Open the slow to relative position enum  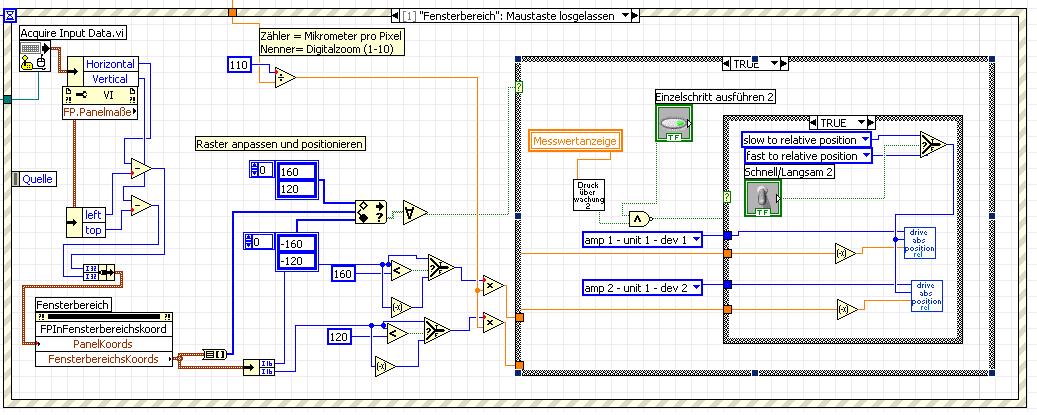(x=806, y=139)
